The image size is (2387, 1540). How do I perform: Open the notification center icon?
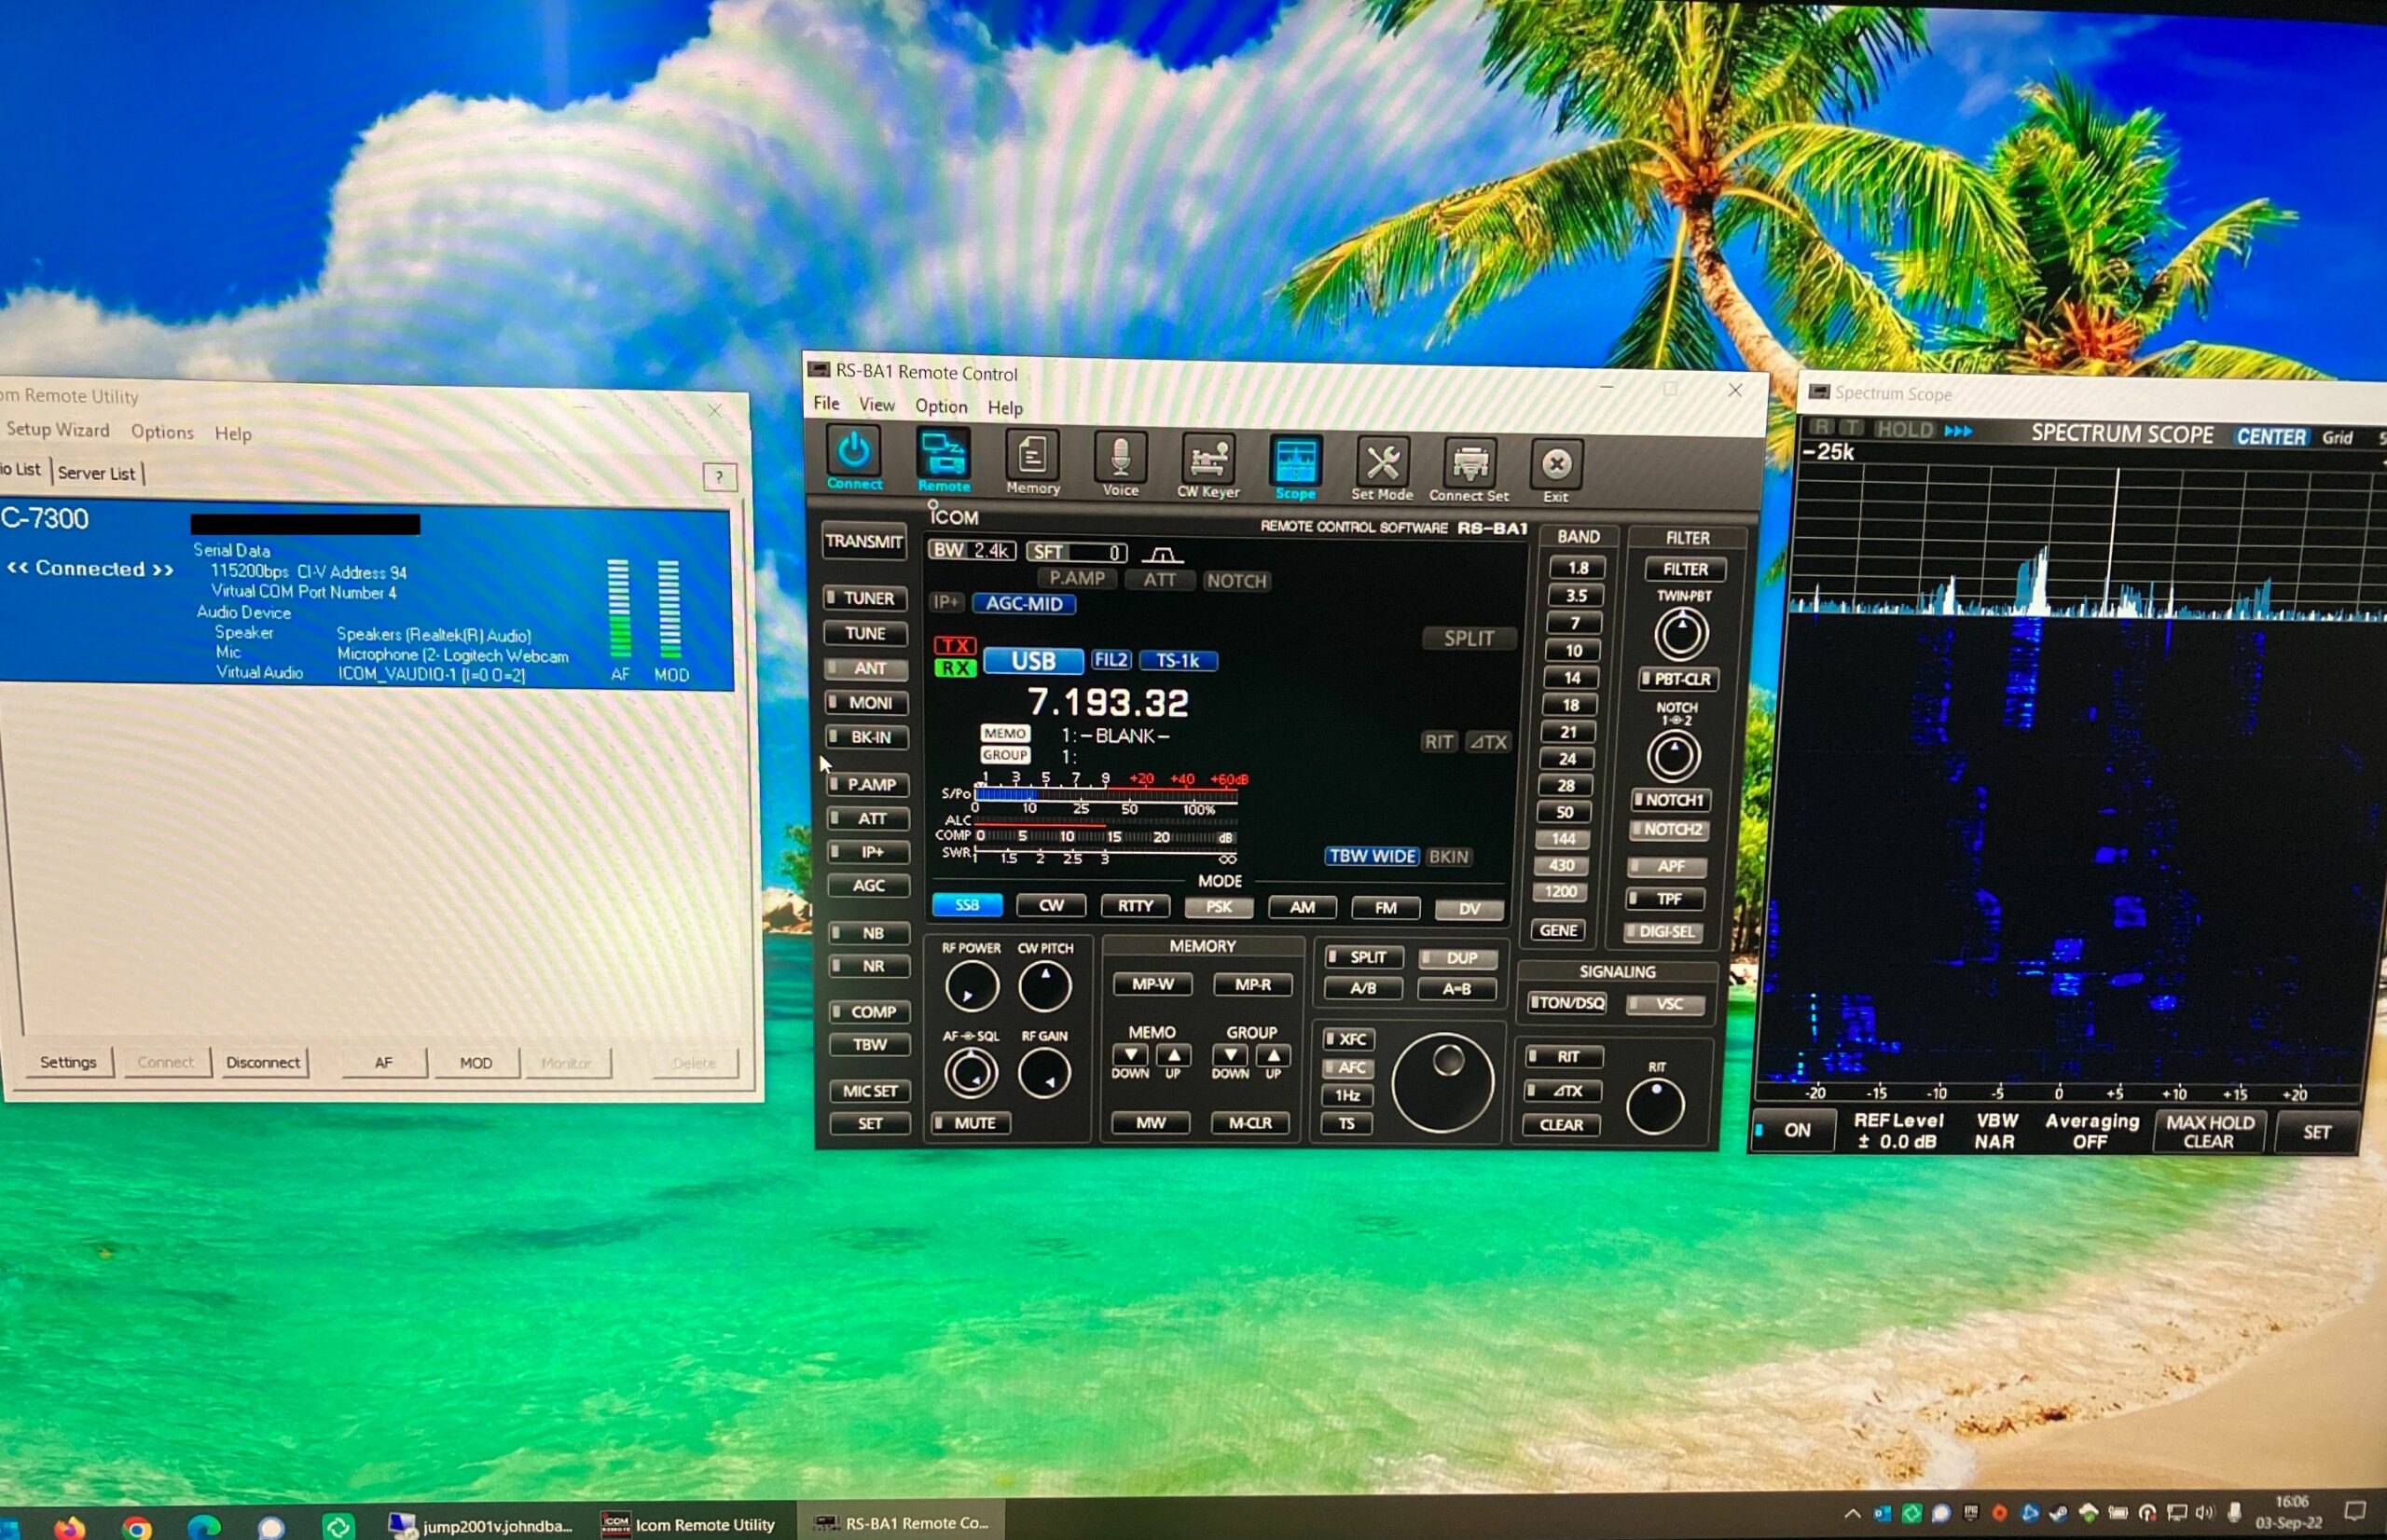point(2355,1510)
